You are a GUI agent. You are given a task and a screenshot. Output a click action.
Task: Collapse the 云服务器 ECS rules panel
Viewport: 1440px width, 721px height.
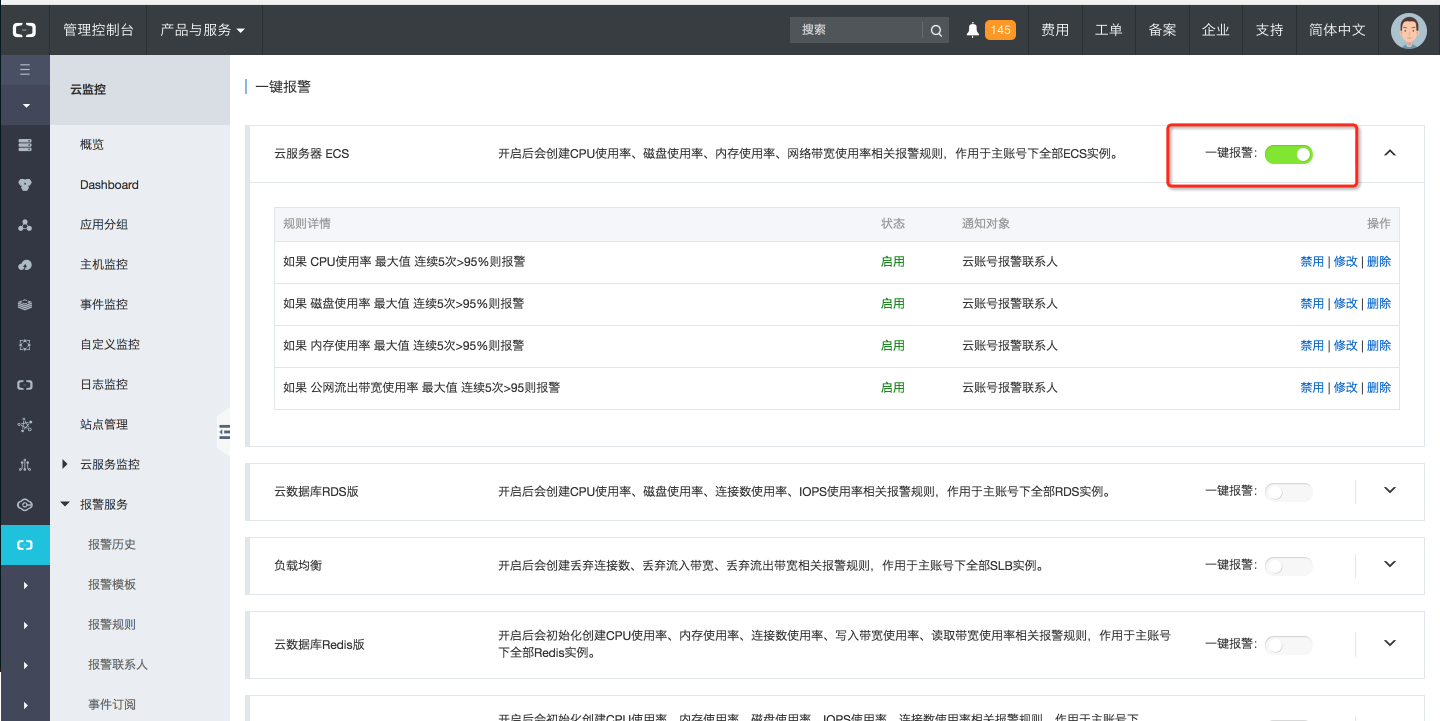pyautogui.click(x=1389, y=153)
